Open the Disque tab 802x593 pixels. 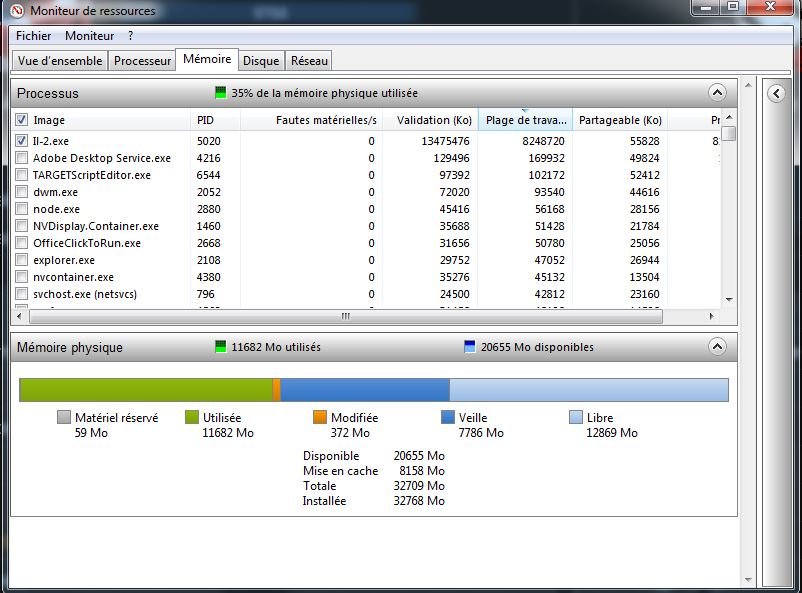coord(261,61)
